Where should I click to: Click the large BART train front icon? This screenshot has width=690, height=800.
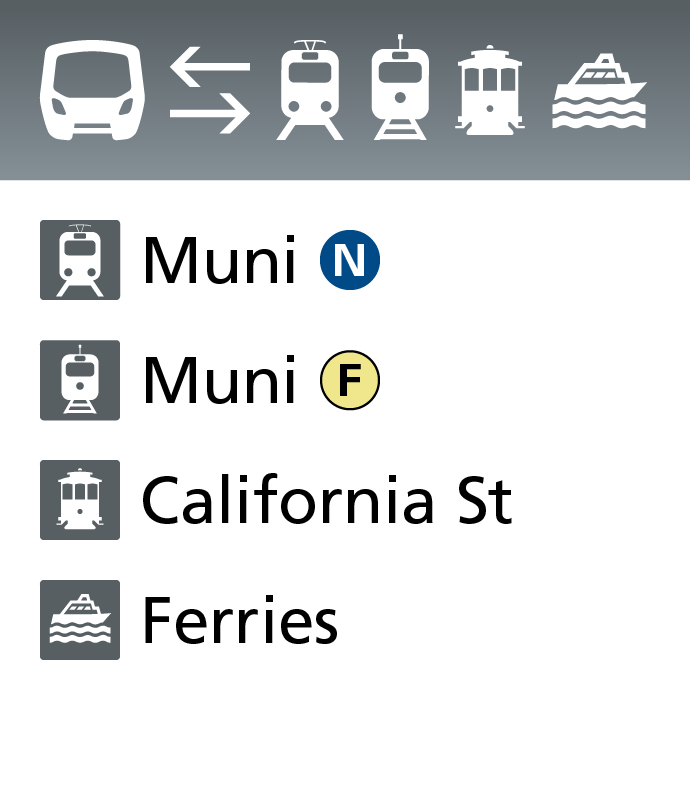click(92, 88)
